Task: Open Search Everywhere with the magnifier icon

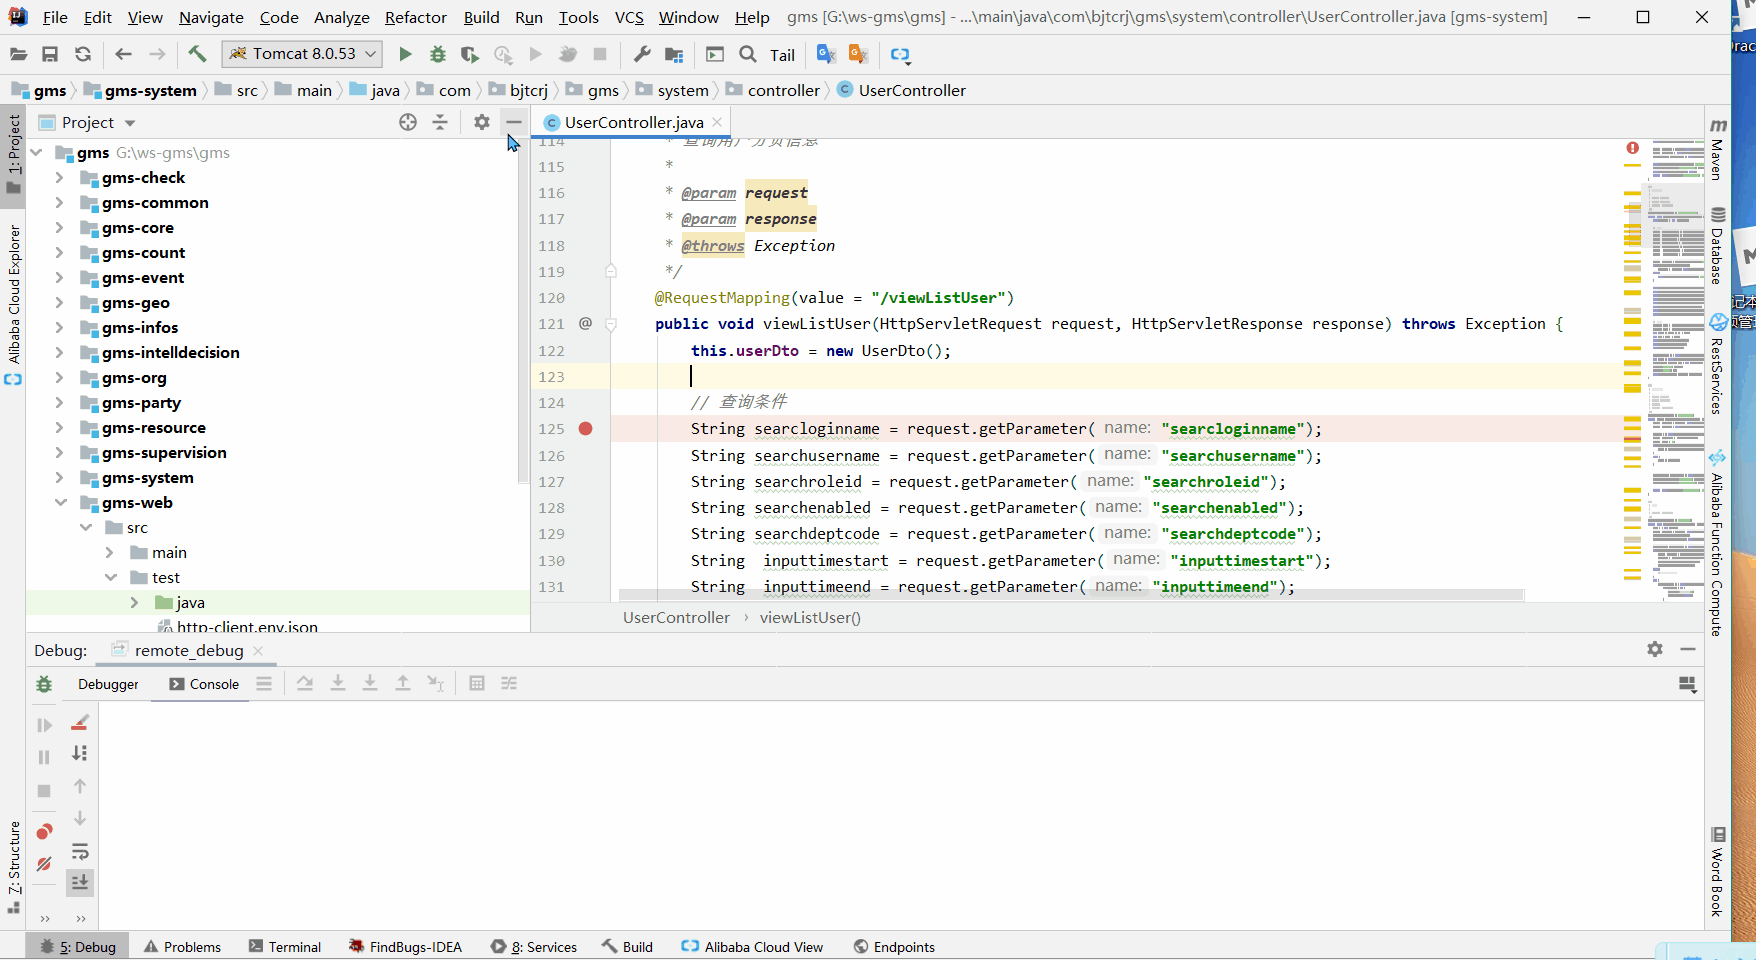Action: [747, 54]
